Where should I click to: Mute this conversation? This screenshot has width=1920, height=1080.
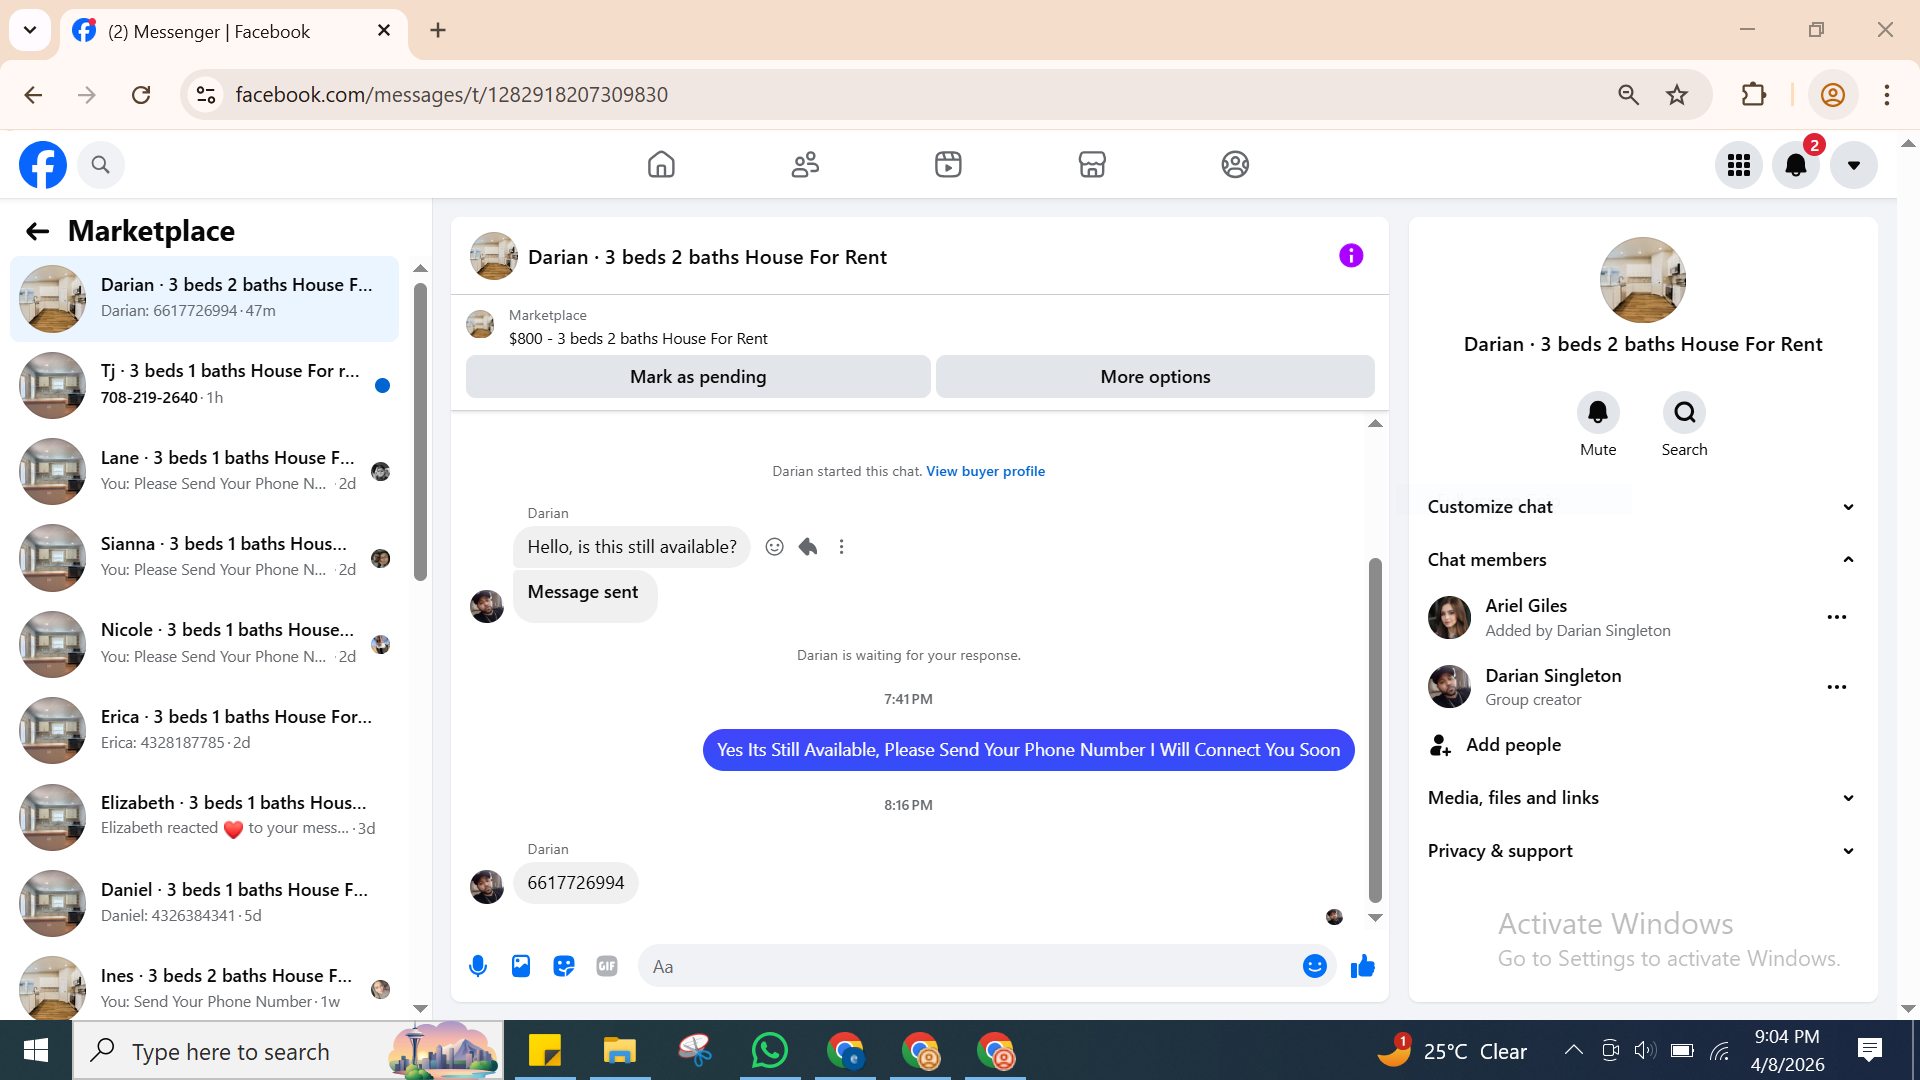(x=1597, y=413)
